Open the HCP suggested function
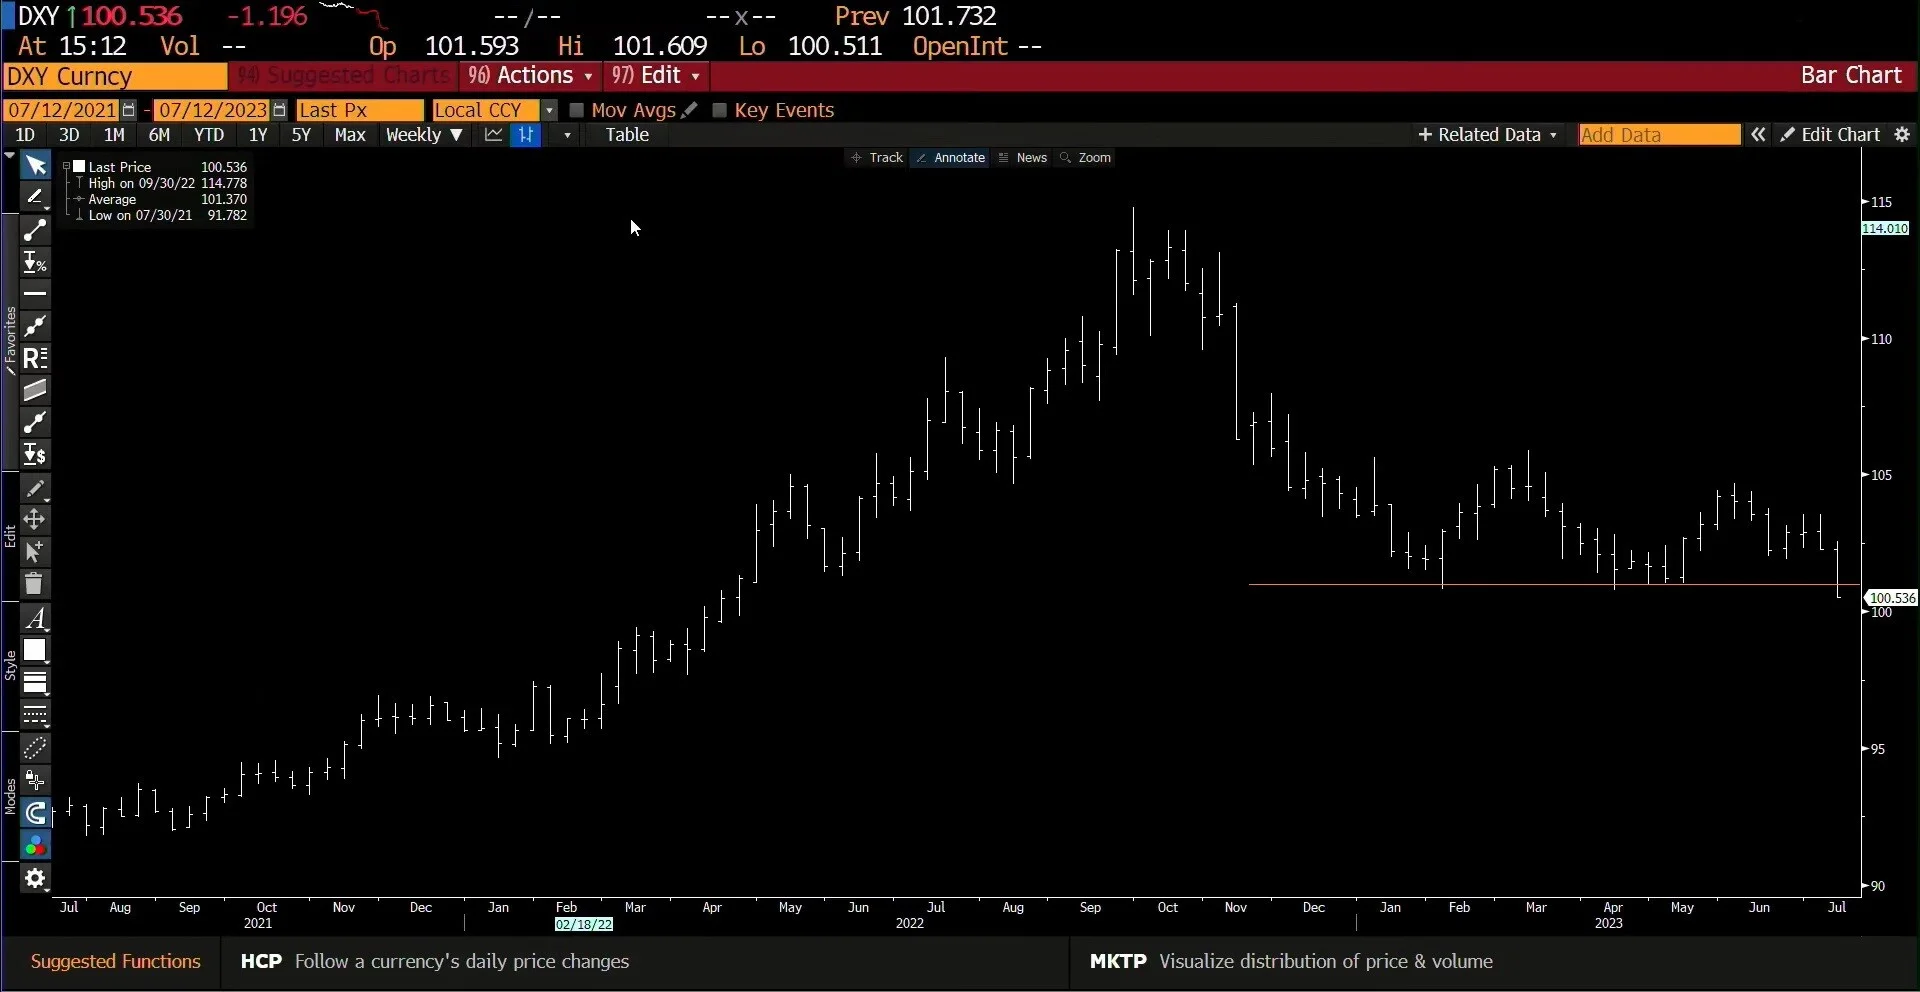Image resolution: width=1920 pixels, height=992 pixels. click(x=435, y=962)
